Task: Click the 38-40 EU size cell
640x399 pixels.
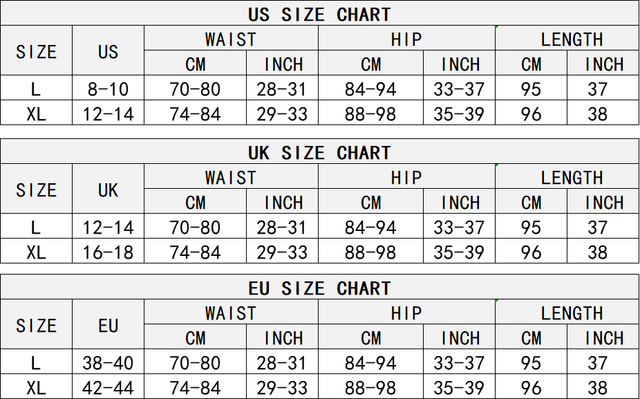Action: point(108,363)
